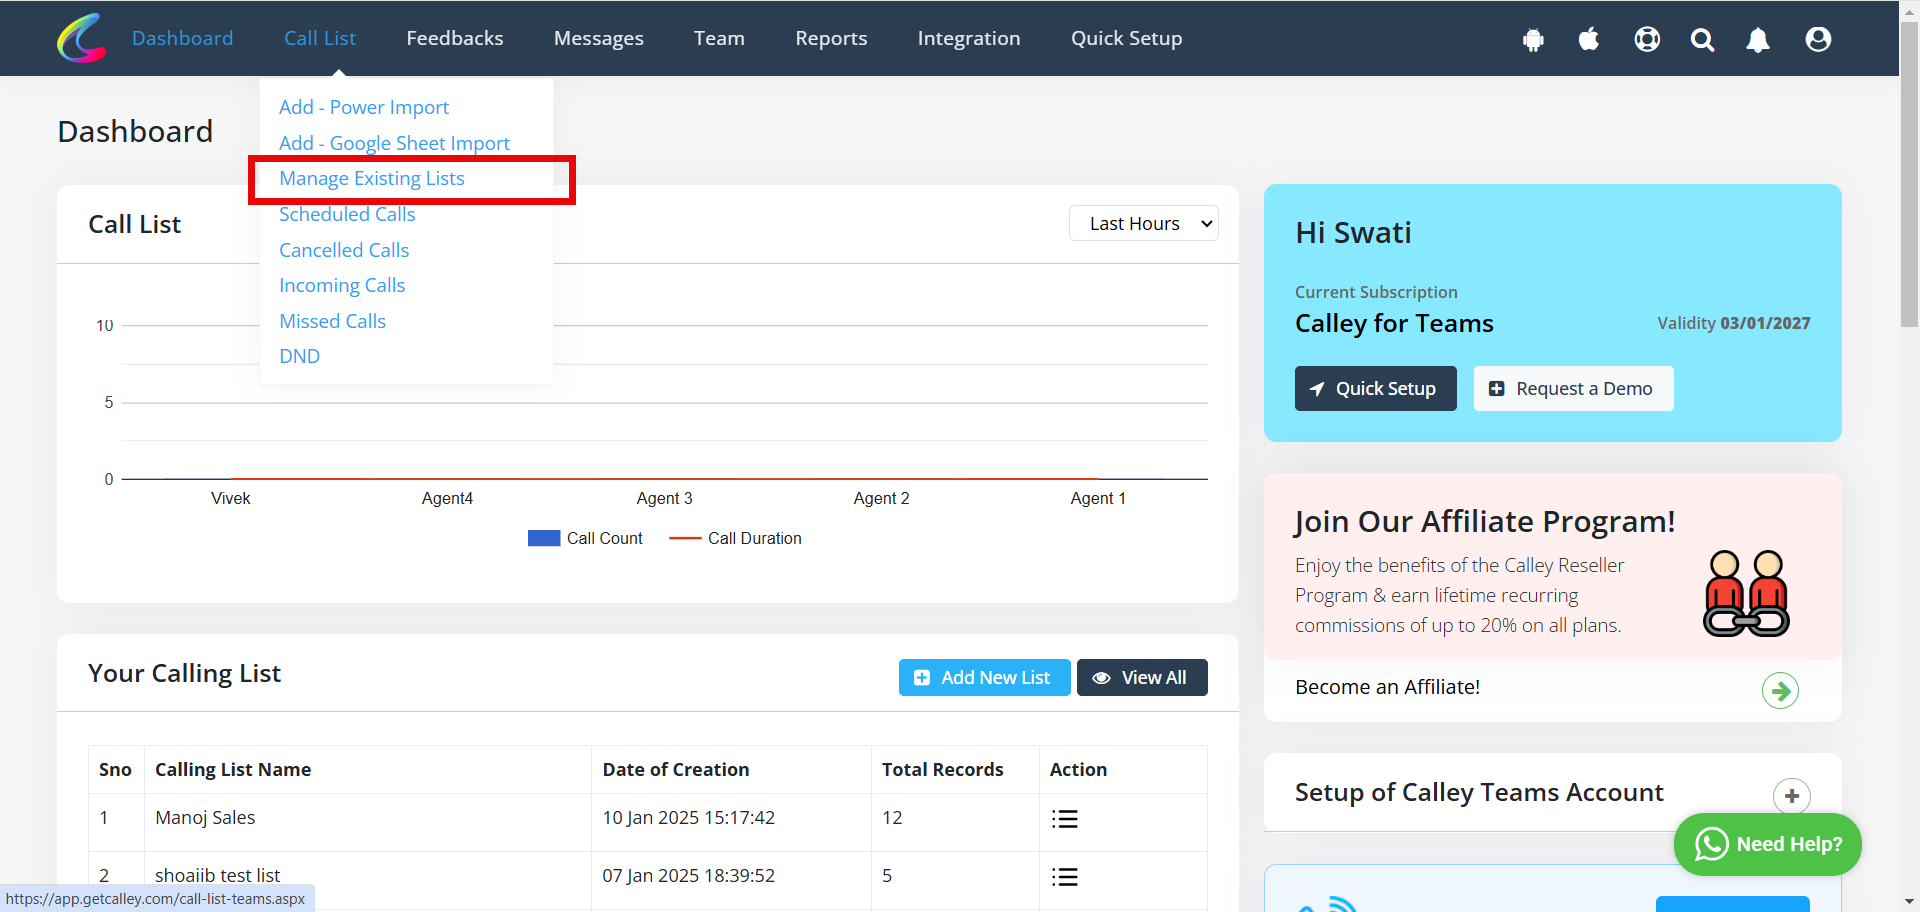Click the Need Help? WhatsApp button
The image size is (1920, 912).
(x=1767, y=844)
